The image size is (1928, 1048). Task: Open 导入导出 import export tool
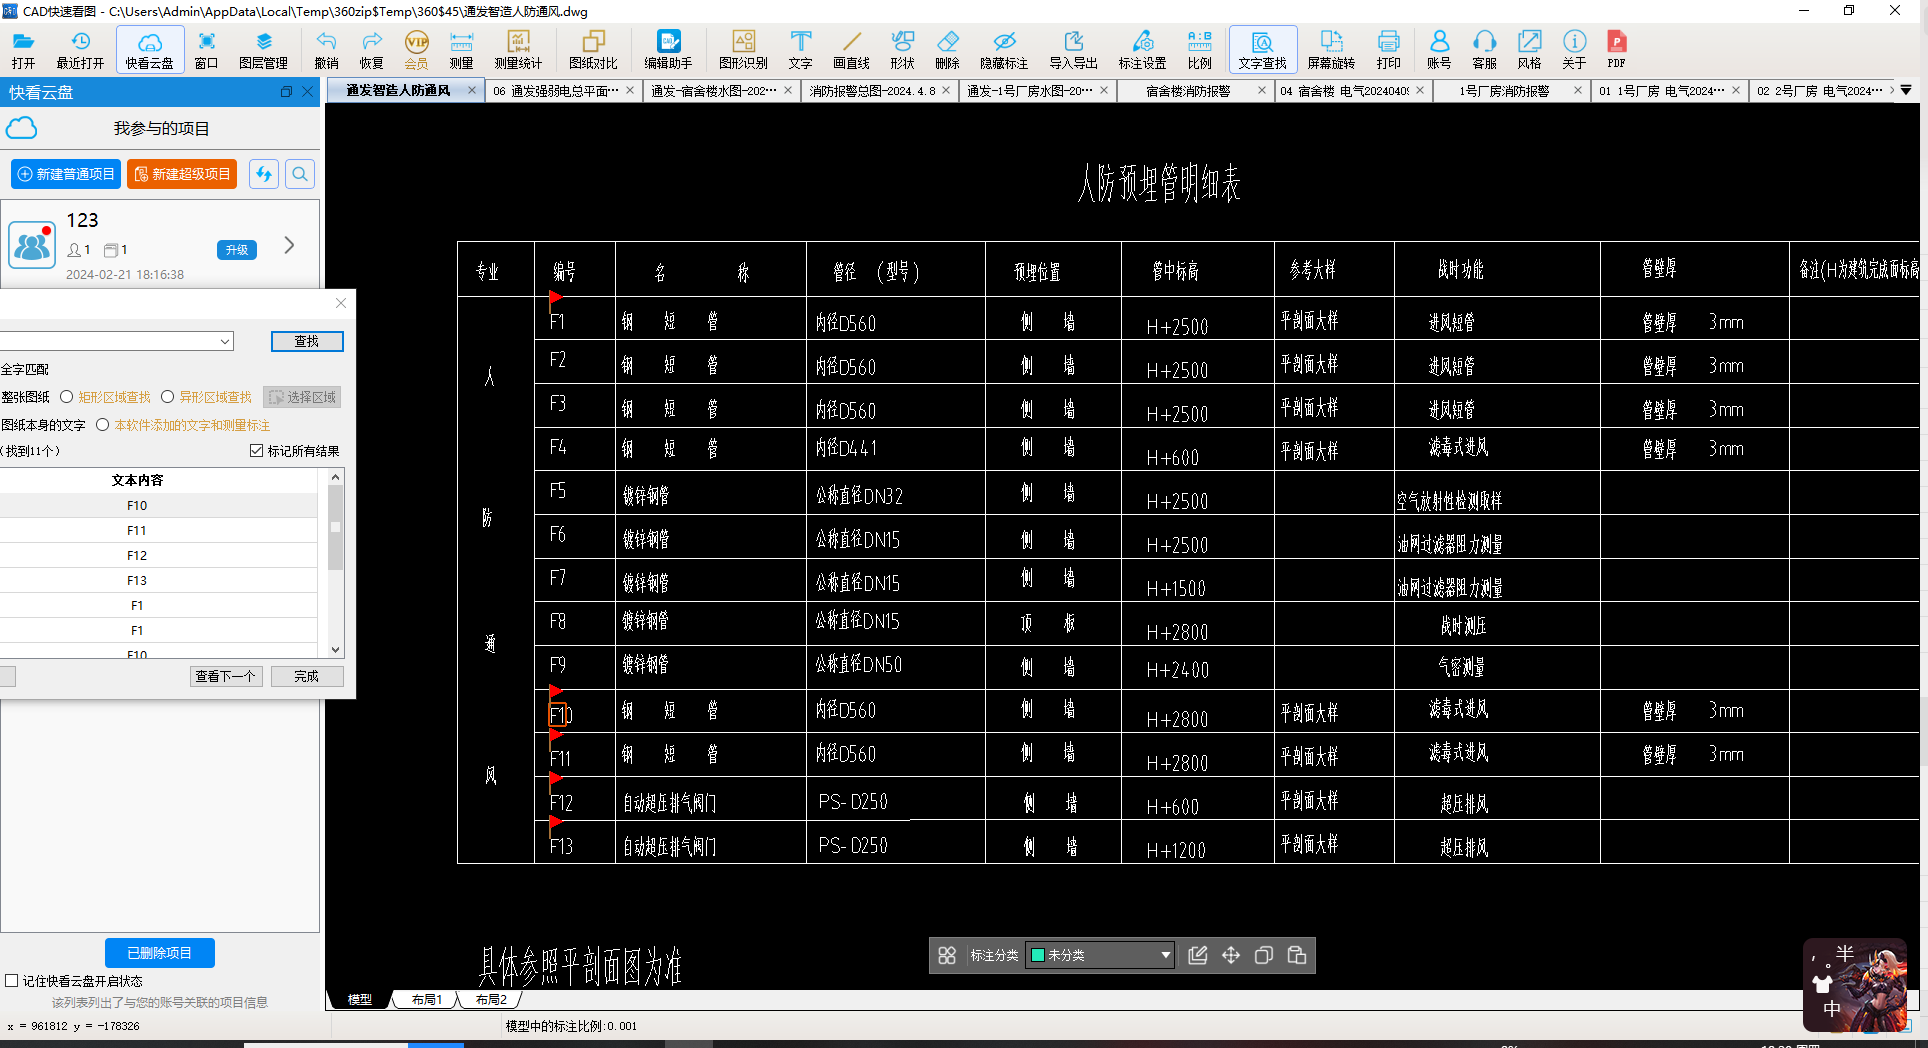(1073, 49)
